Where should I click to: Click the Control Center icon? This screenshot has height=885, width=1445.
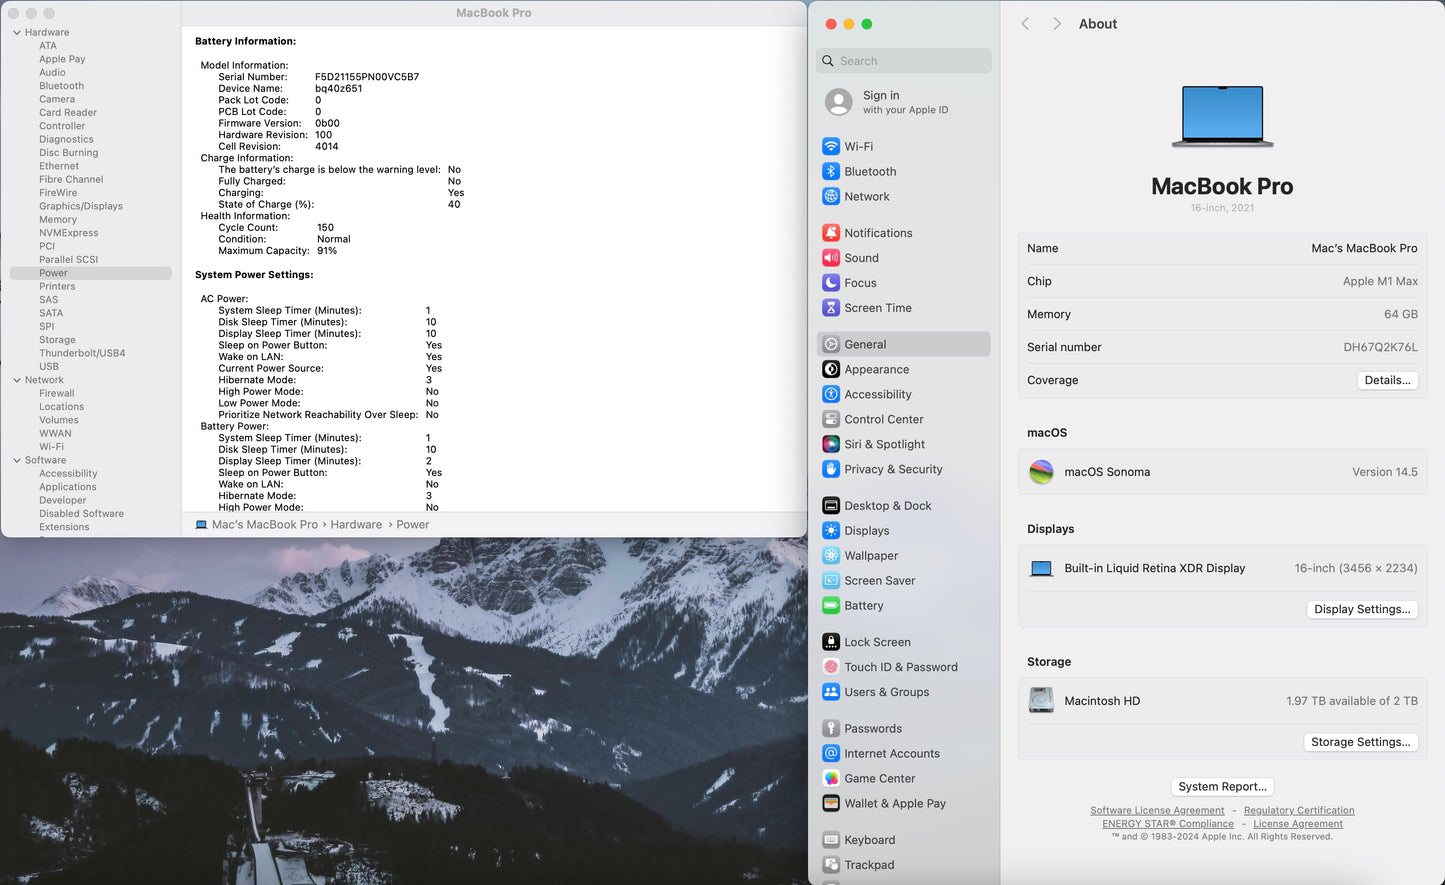pos(831,419)
